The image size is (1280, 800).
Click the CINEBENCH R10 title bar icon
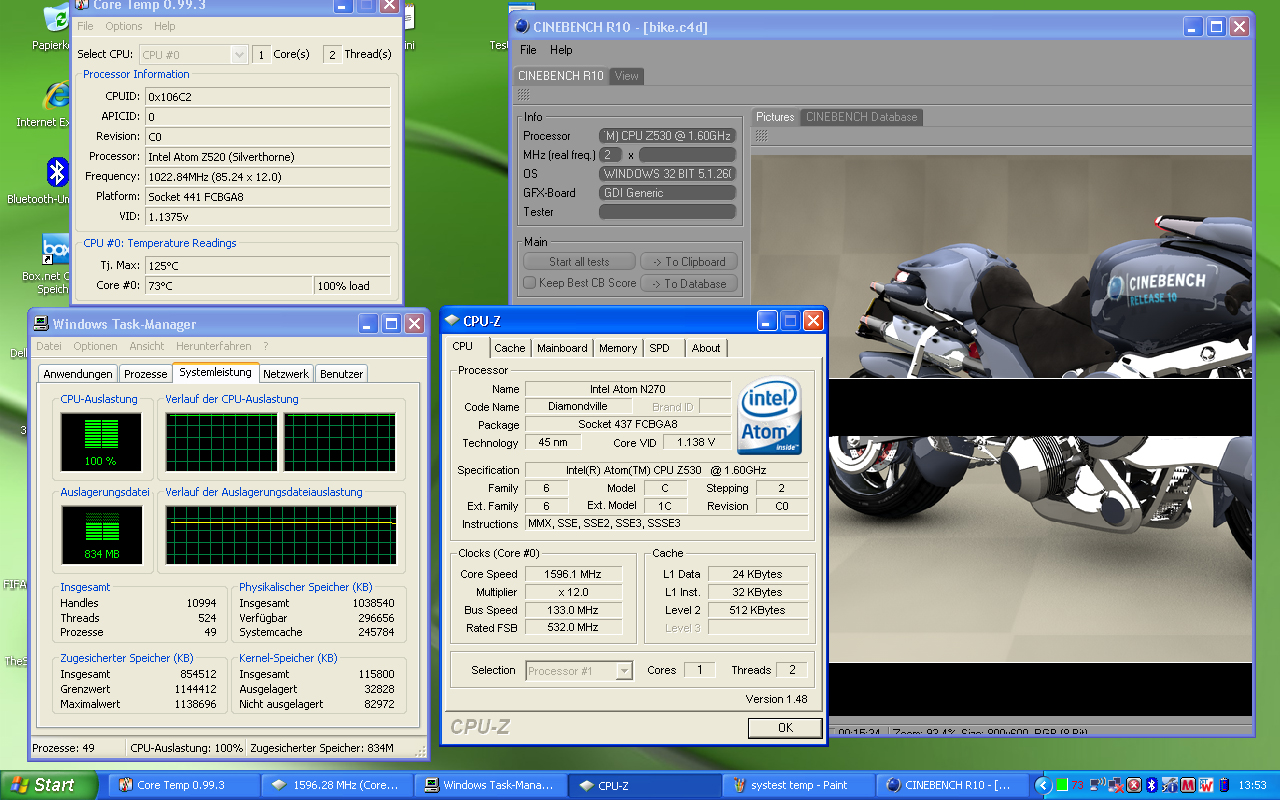coord(521,26)
